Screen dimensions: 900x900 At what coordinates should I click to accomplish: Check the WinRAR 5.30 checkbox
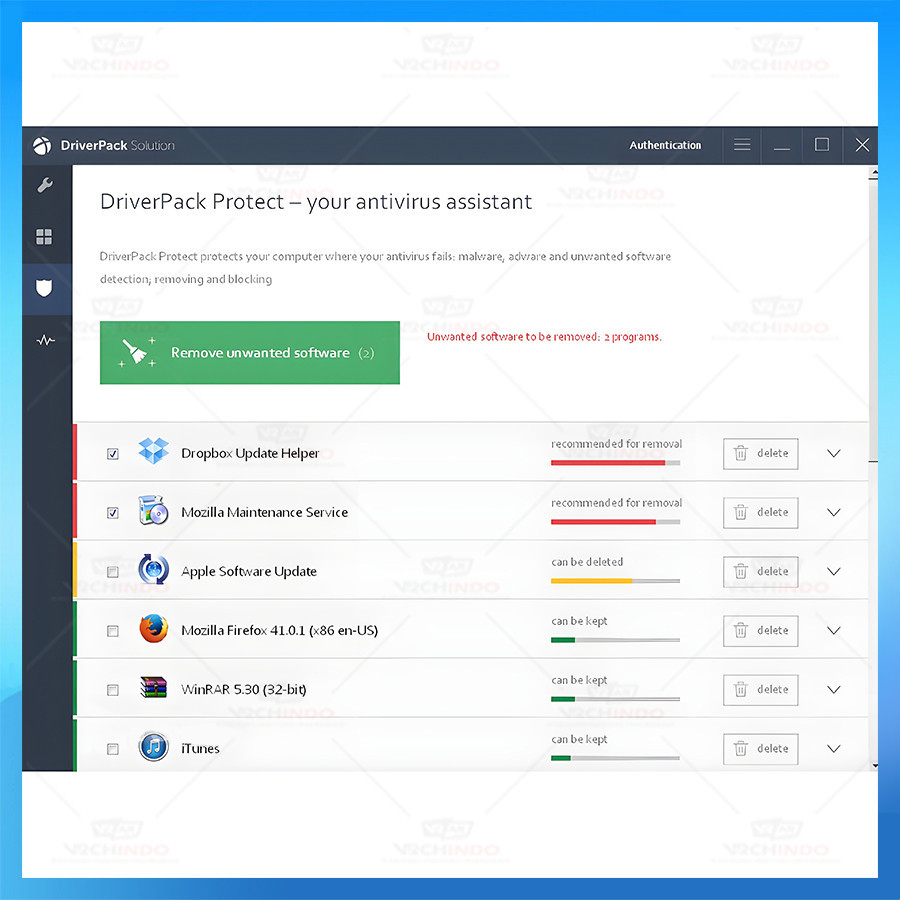(x=113, y=690)
